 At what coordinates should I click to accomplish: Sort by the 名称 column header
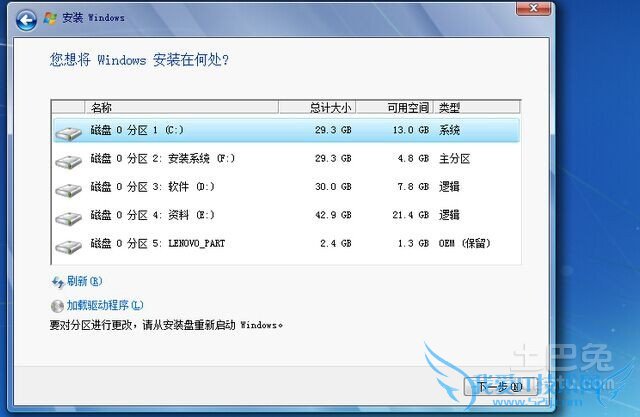pos(182,108)
